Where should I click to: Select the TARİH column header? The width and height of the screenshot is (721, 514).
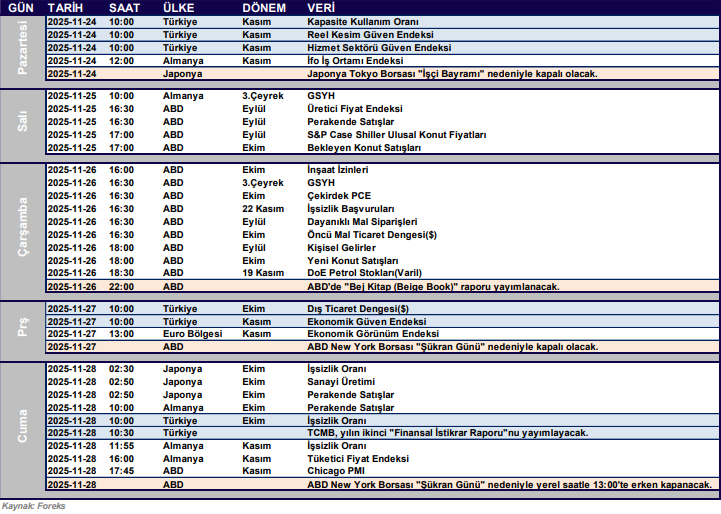65,7
